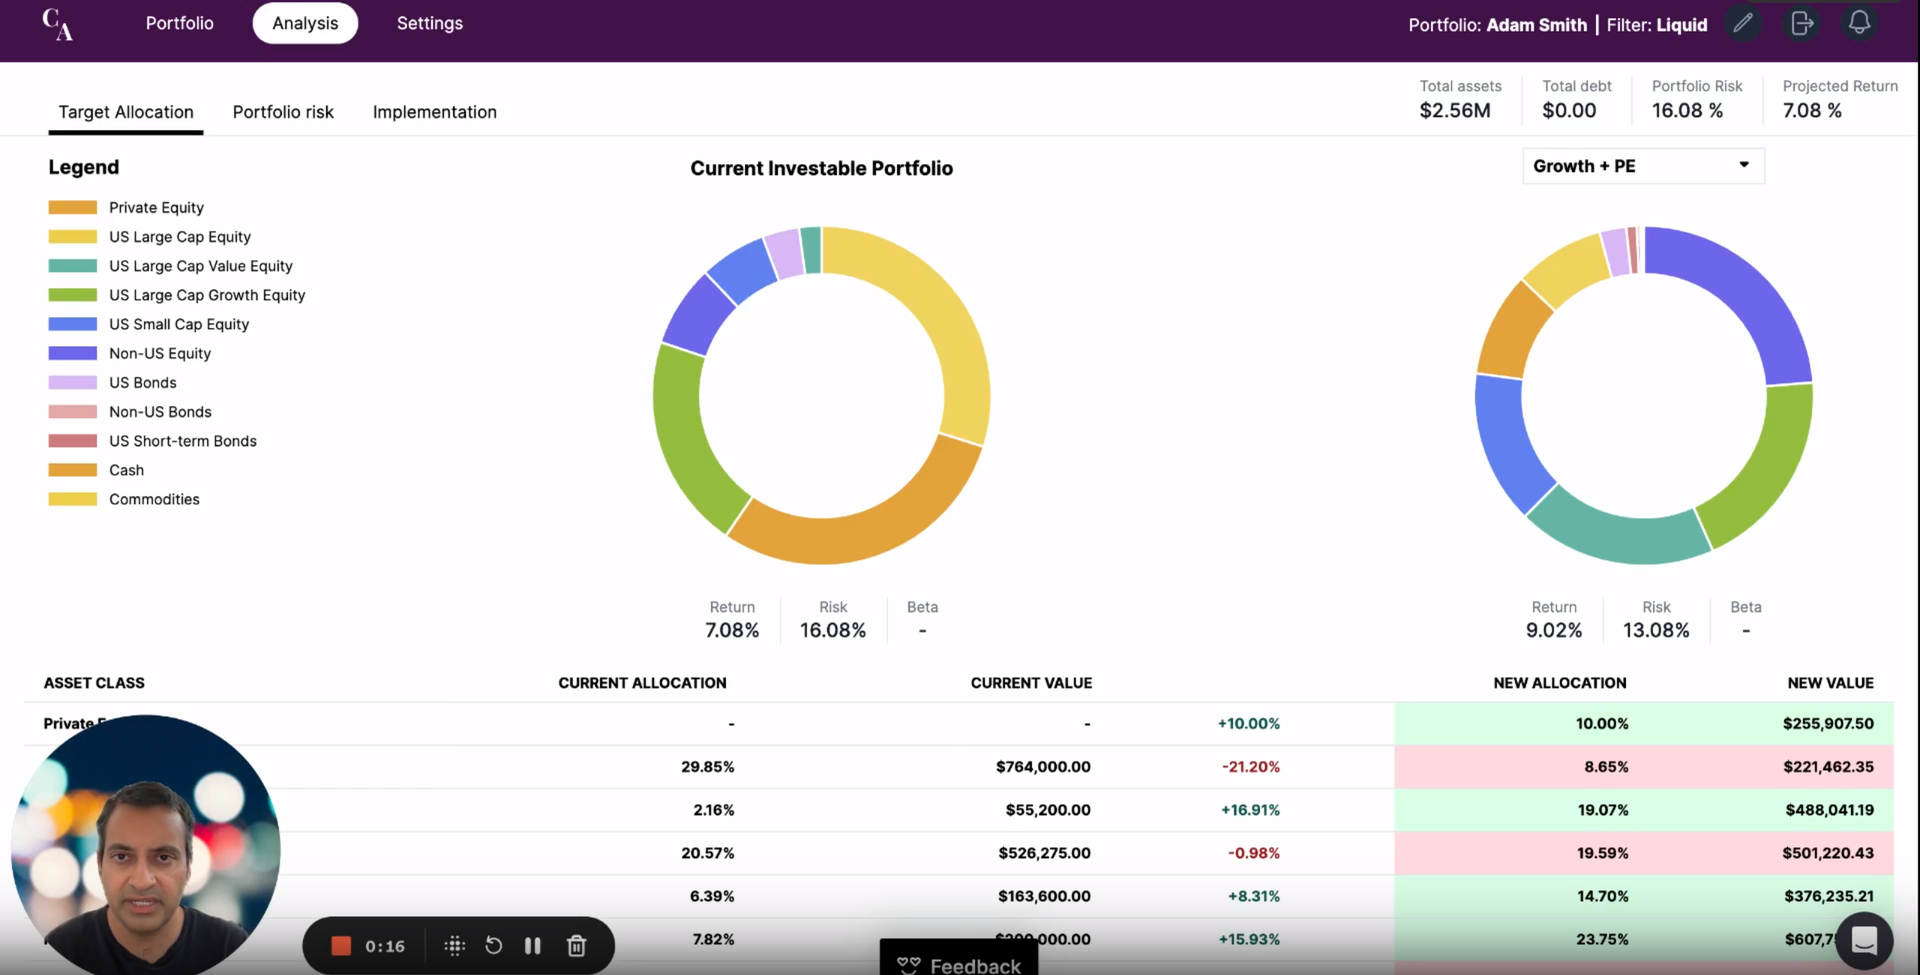Click the Cash legend swatch

coord(73,470)
